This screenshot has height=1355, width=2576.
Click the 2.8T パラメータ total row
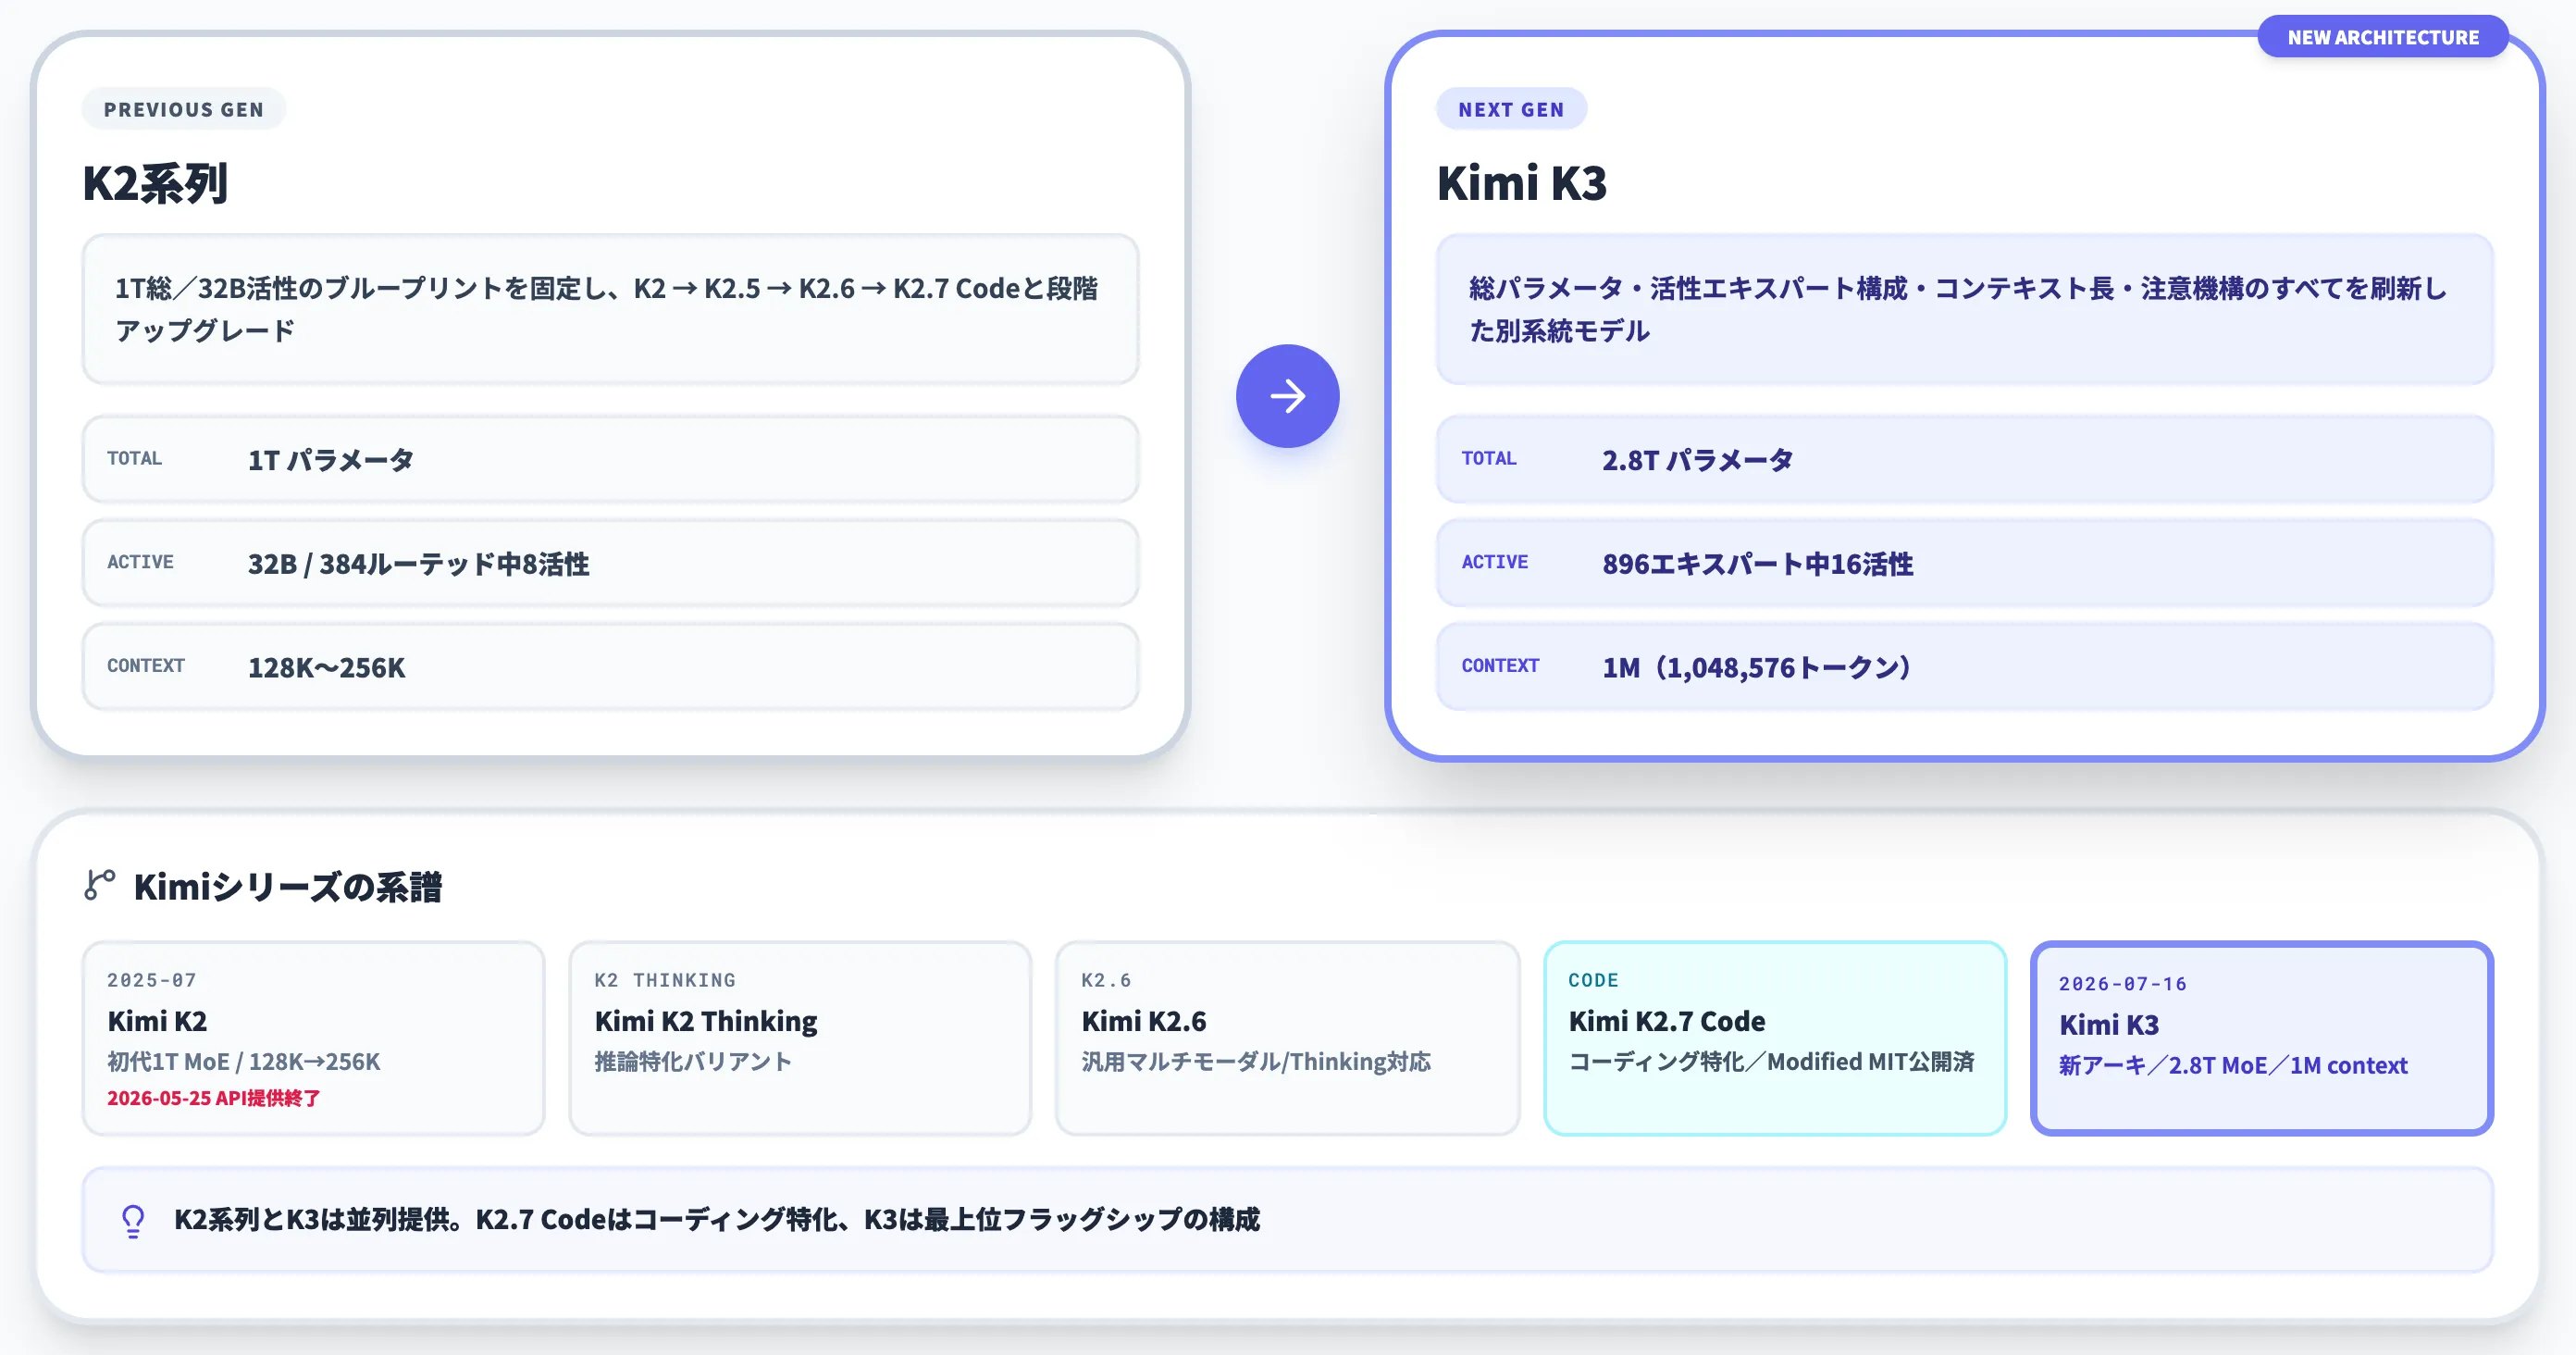pos(1964,460)
